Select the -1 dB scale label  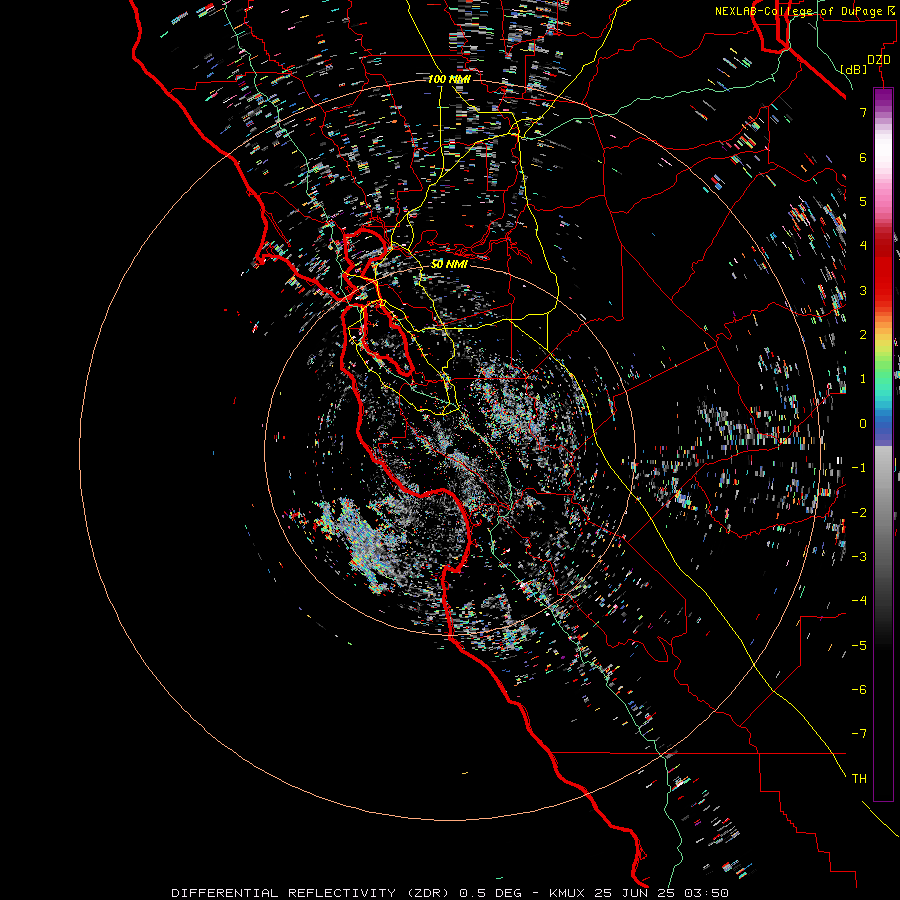[859, 468]
